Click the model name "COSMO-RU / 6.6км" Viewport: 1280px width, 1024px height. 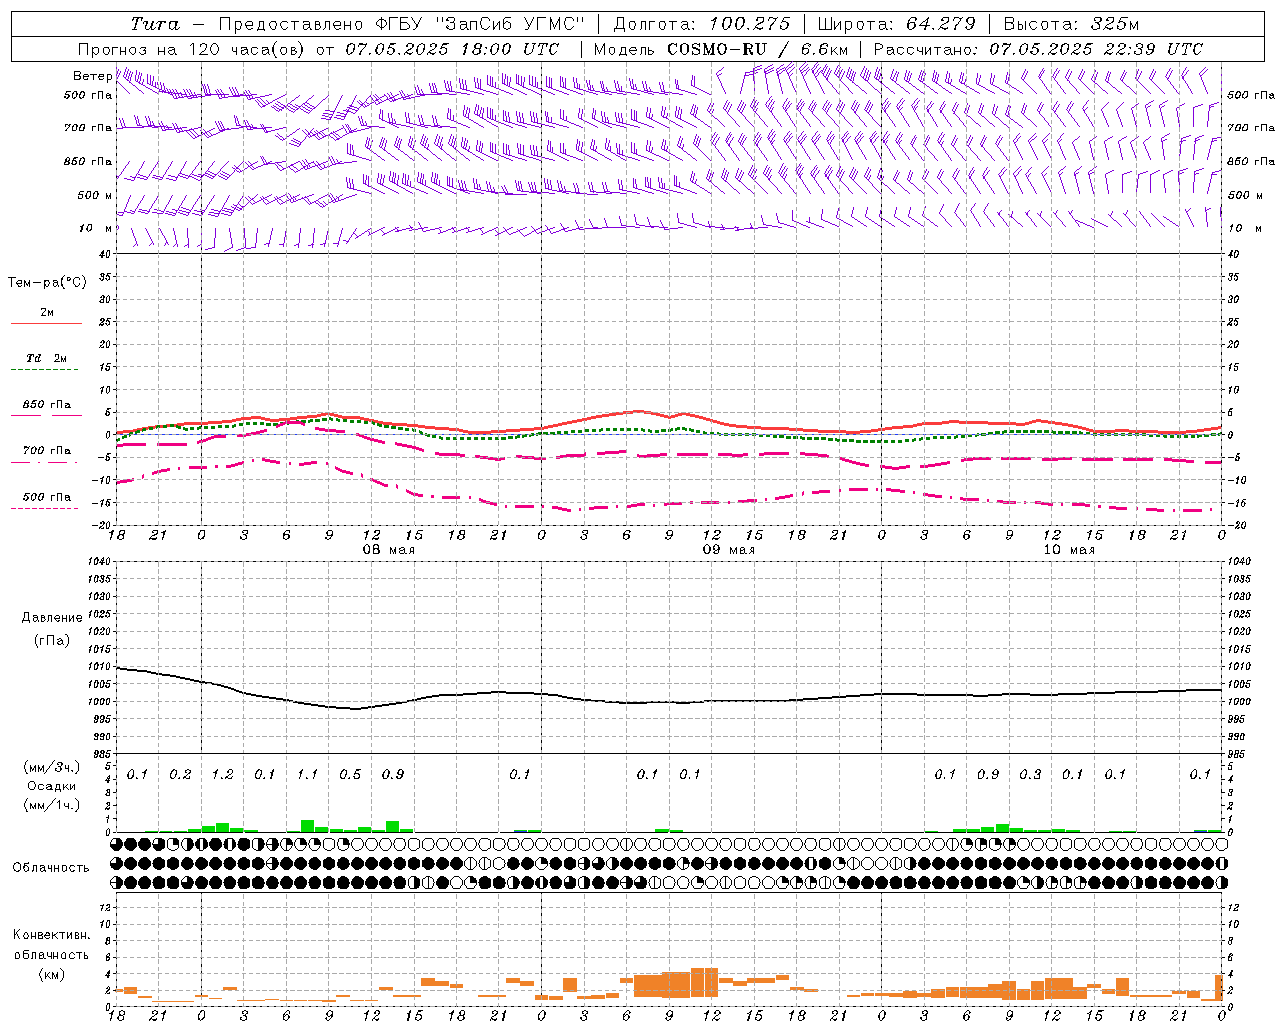click(x=758, y=49)
